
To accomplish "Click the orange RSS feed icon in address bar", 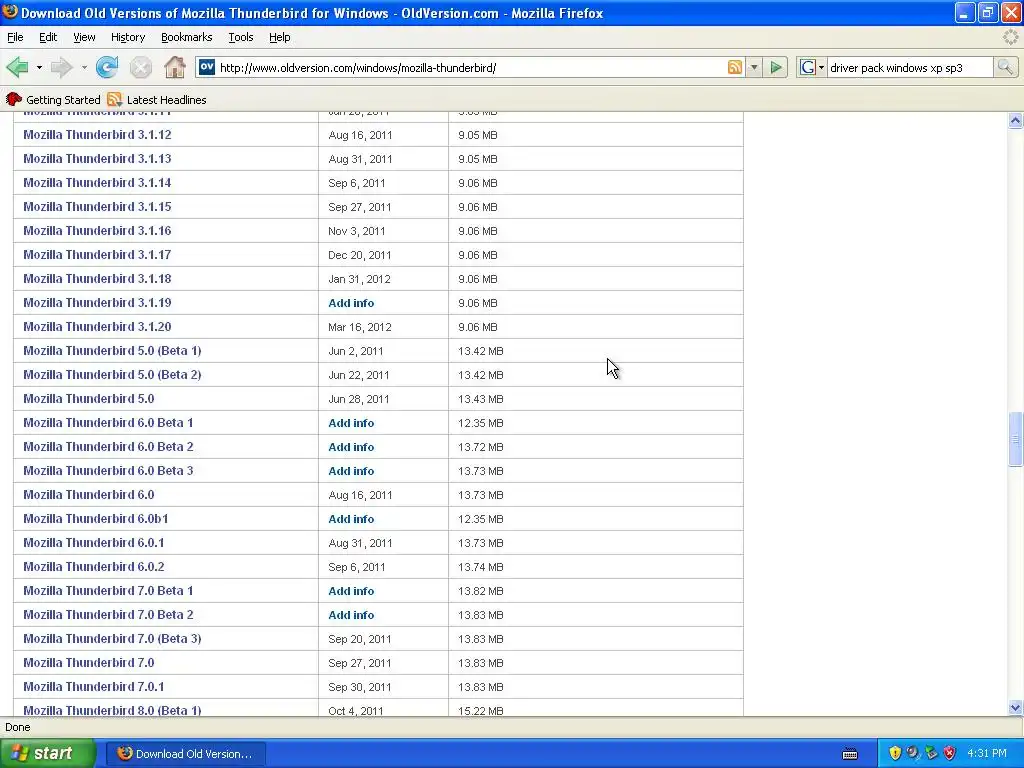I will click(x=735, y=67).
